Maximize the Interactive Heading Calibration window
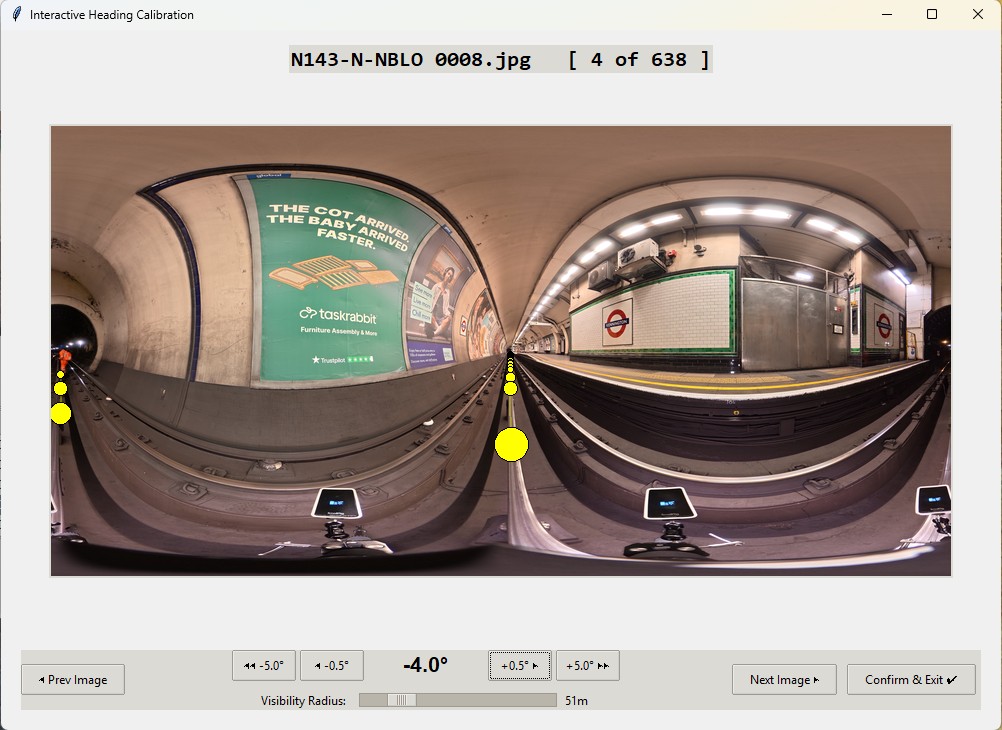 click(x=932, y=14)
